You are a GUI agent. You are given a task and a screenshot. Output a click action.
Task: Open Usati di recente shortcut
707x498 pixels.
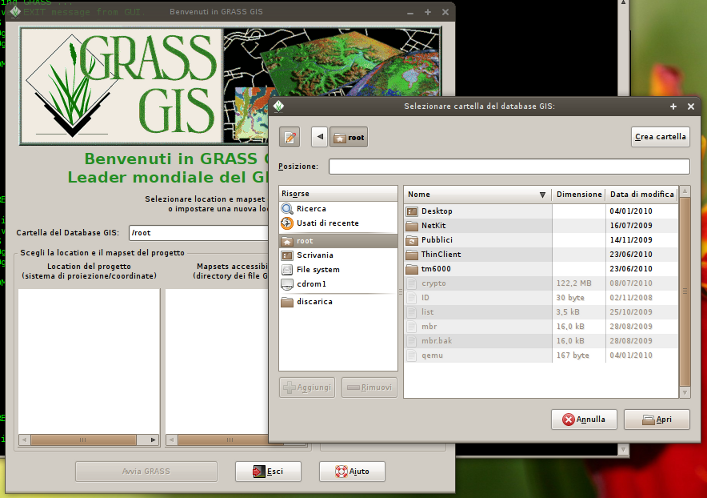[338, 223]
